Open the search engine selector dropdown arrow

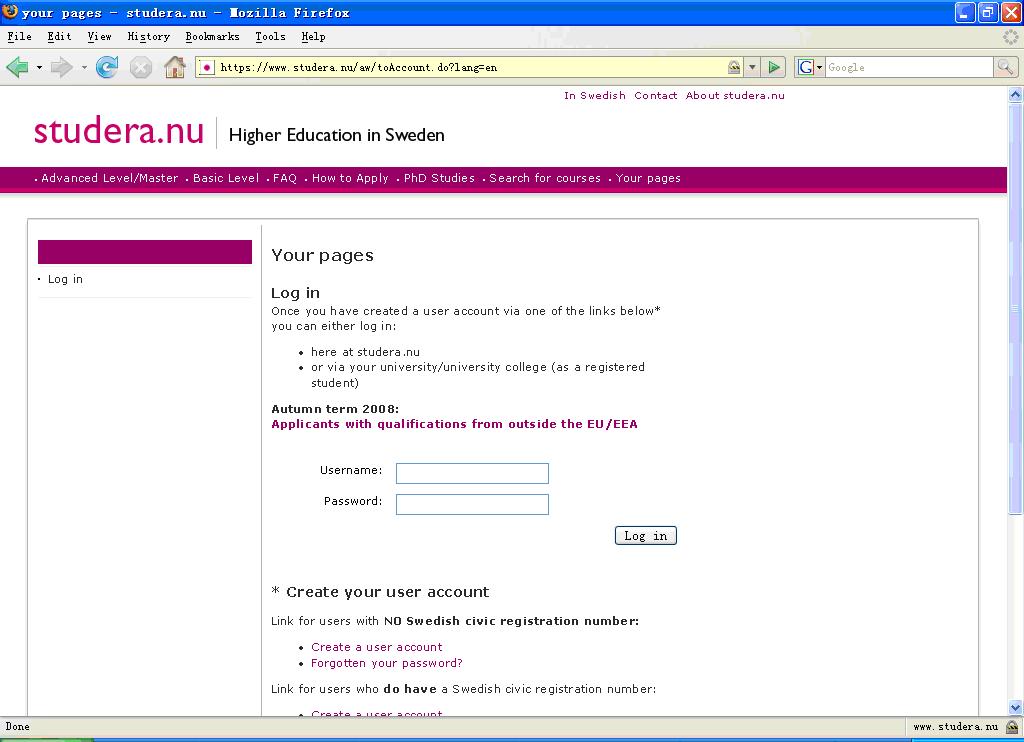click(x=820, y=67)
